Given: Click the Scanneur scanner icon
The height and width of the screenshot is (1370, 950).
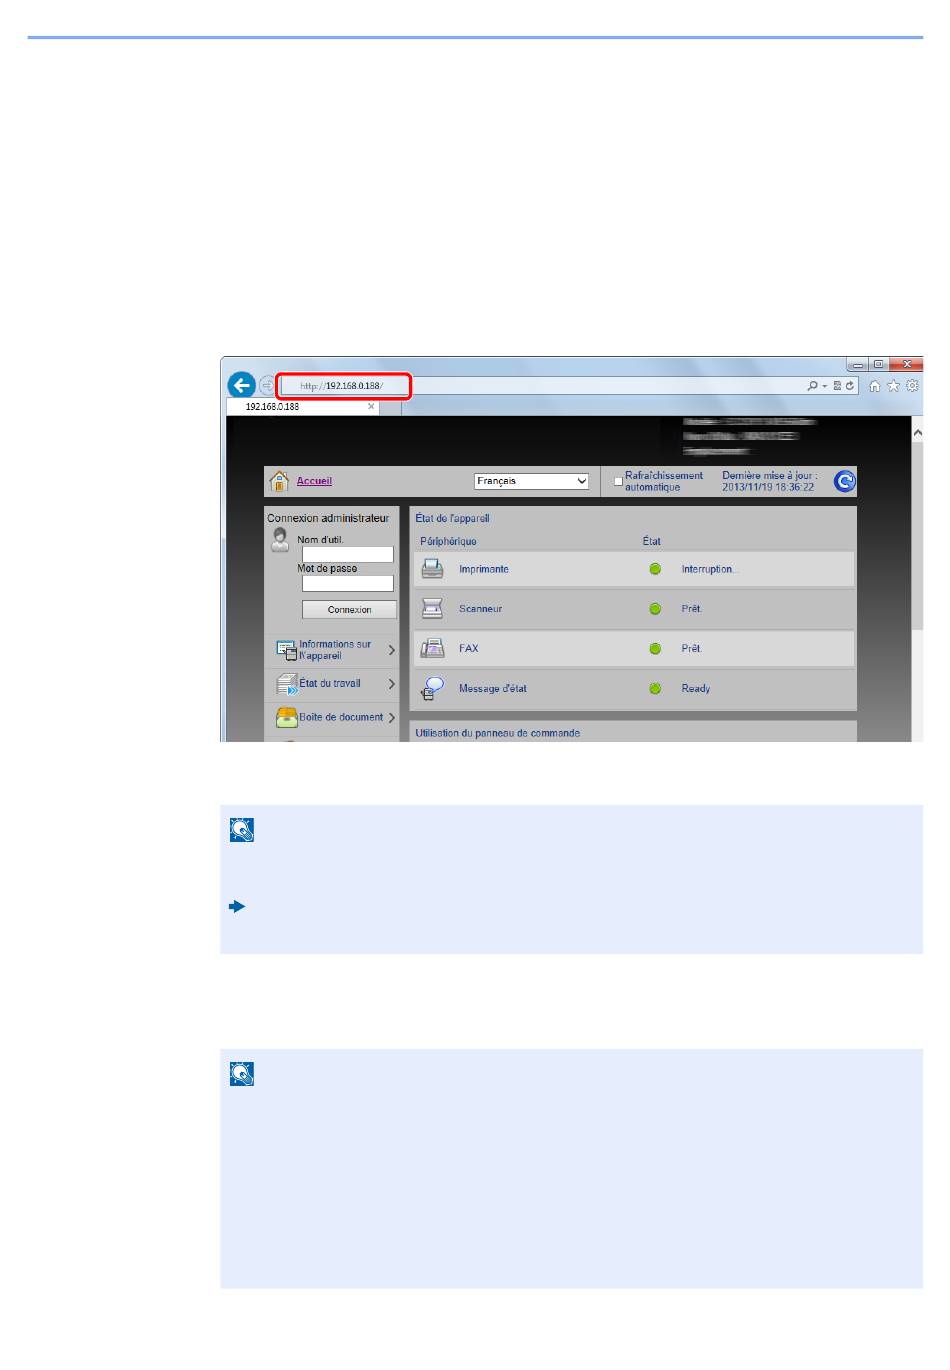Looking at the screenshot, I should point(432,608).
